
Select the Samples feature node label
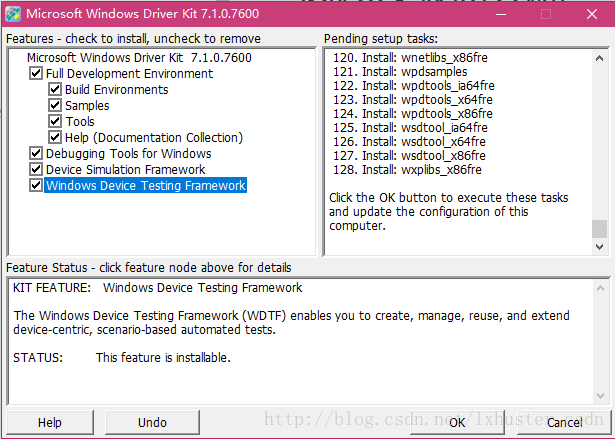tap(87, 106)
